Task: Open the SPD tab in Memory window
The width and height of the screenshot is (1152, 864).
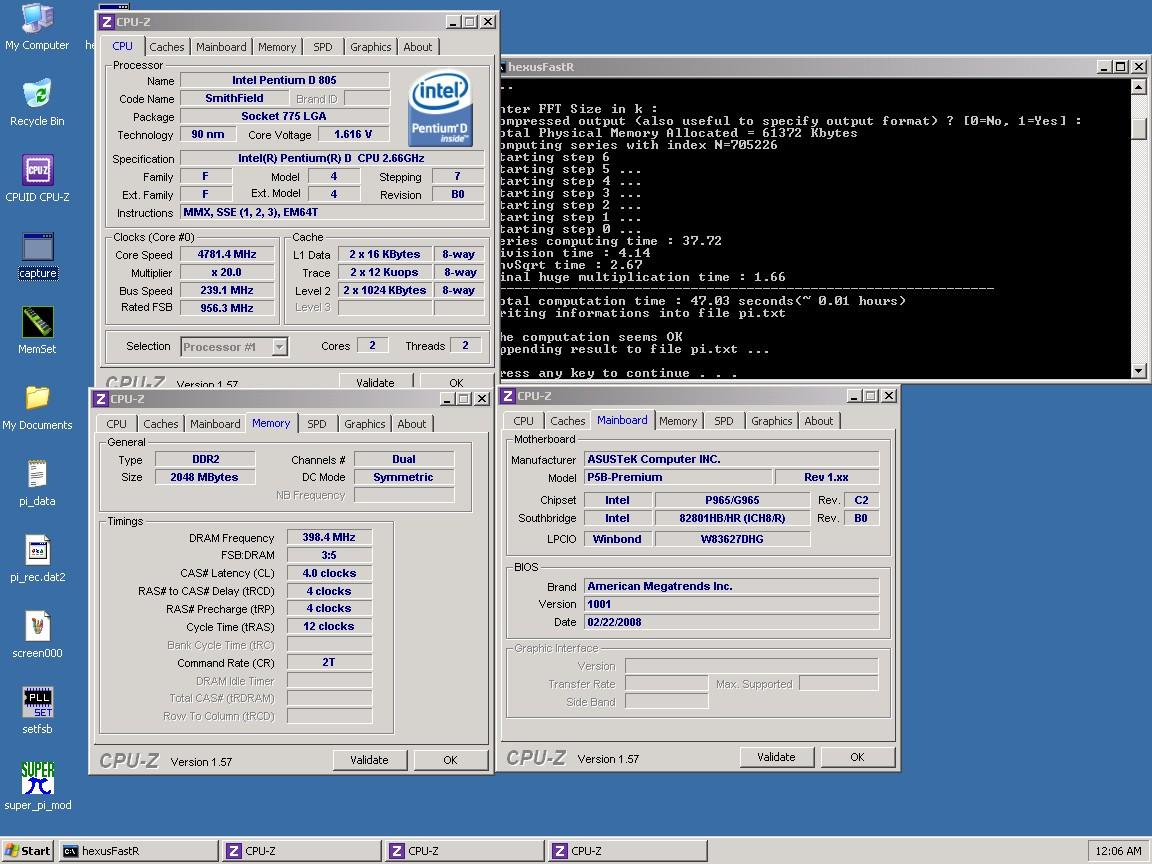Action: (317, 424)
